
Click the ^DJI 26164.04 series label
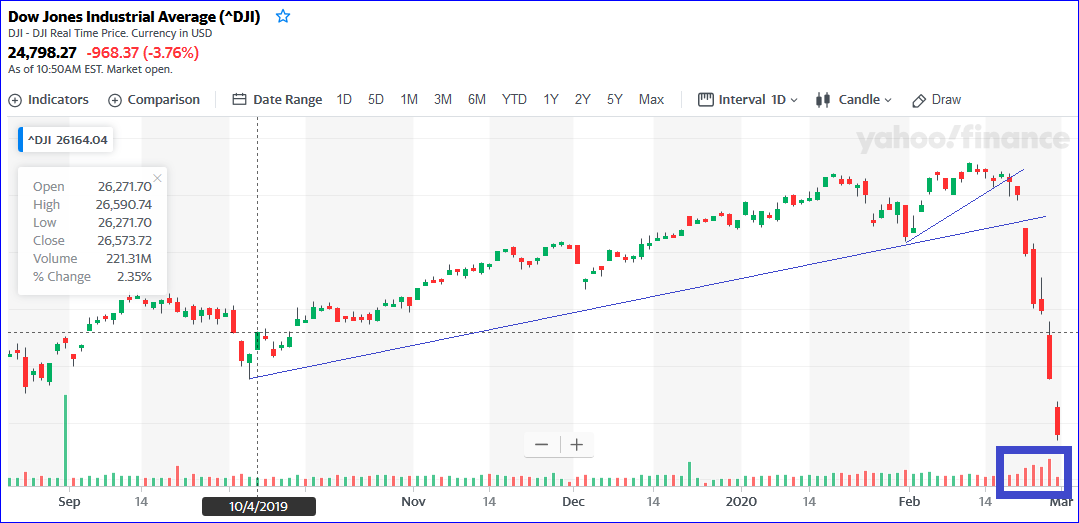tap(67, 140)
